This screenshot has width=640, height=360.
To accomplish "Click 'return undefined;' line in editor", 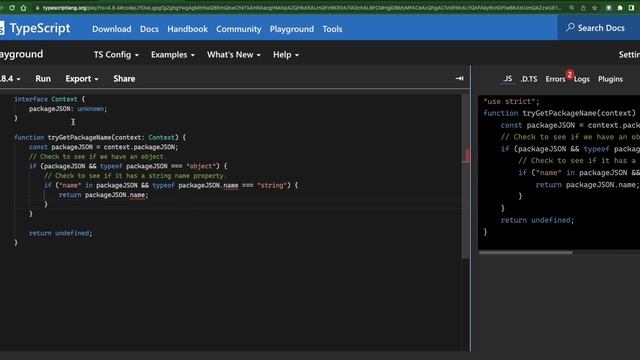I will point(60,233).
